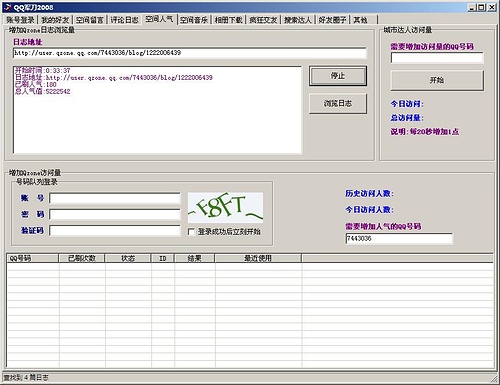Enable the 登录成功后立刻开始 checkbox
Image resolution: width=500 pixels, height=385 pixels.
pyautogui.click(x=191, y=232)
